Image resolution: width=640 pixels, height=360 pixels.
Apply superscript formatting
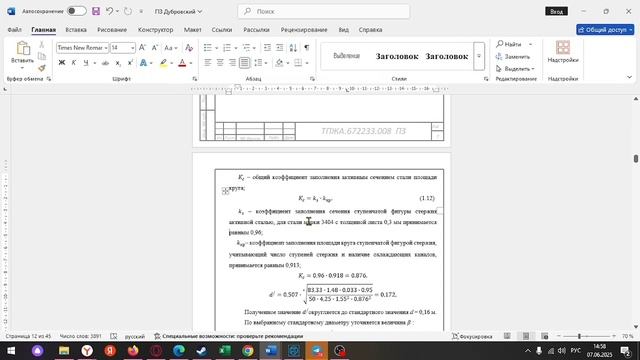[x=130, y=62]
